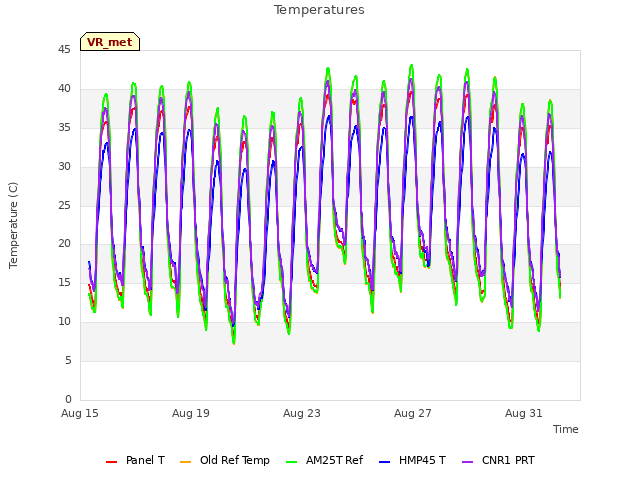Toggle Panel T series in legend
The height and width of the screenshot is (480, 640).
(135, 460)
